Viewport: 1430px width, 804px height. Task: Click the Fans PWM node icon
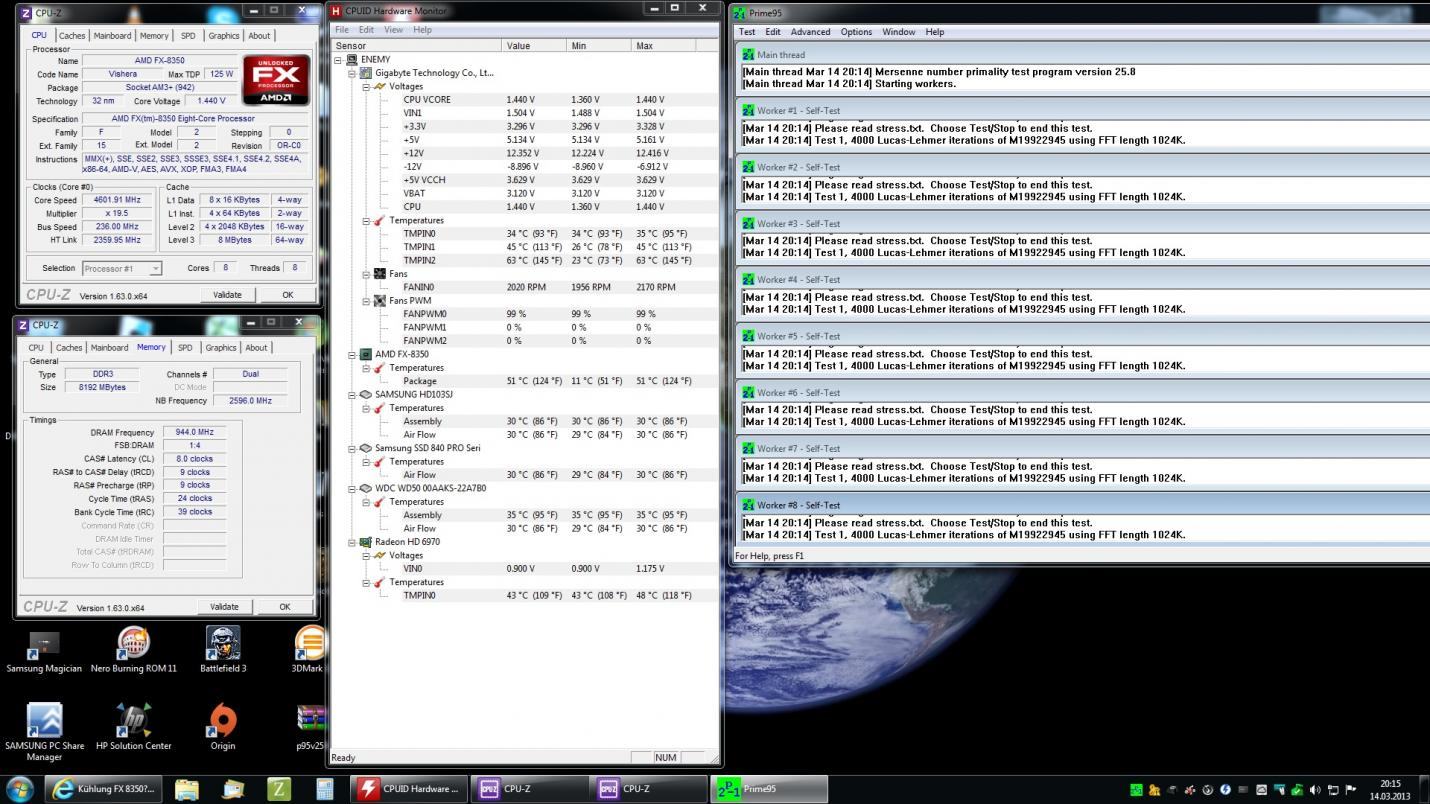[379, 301]
